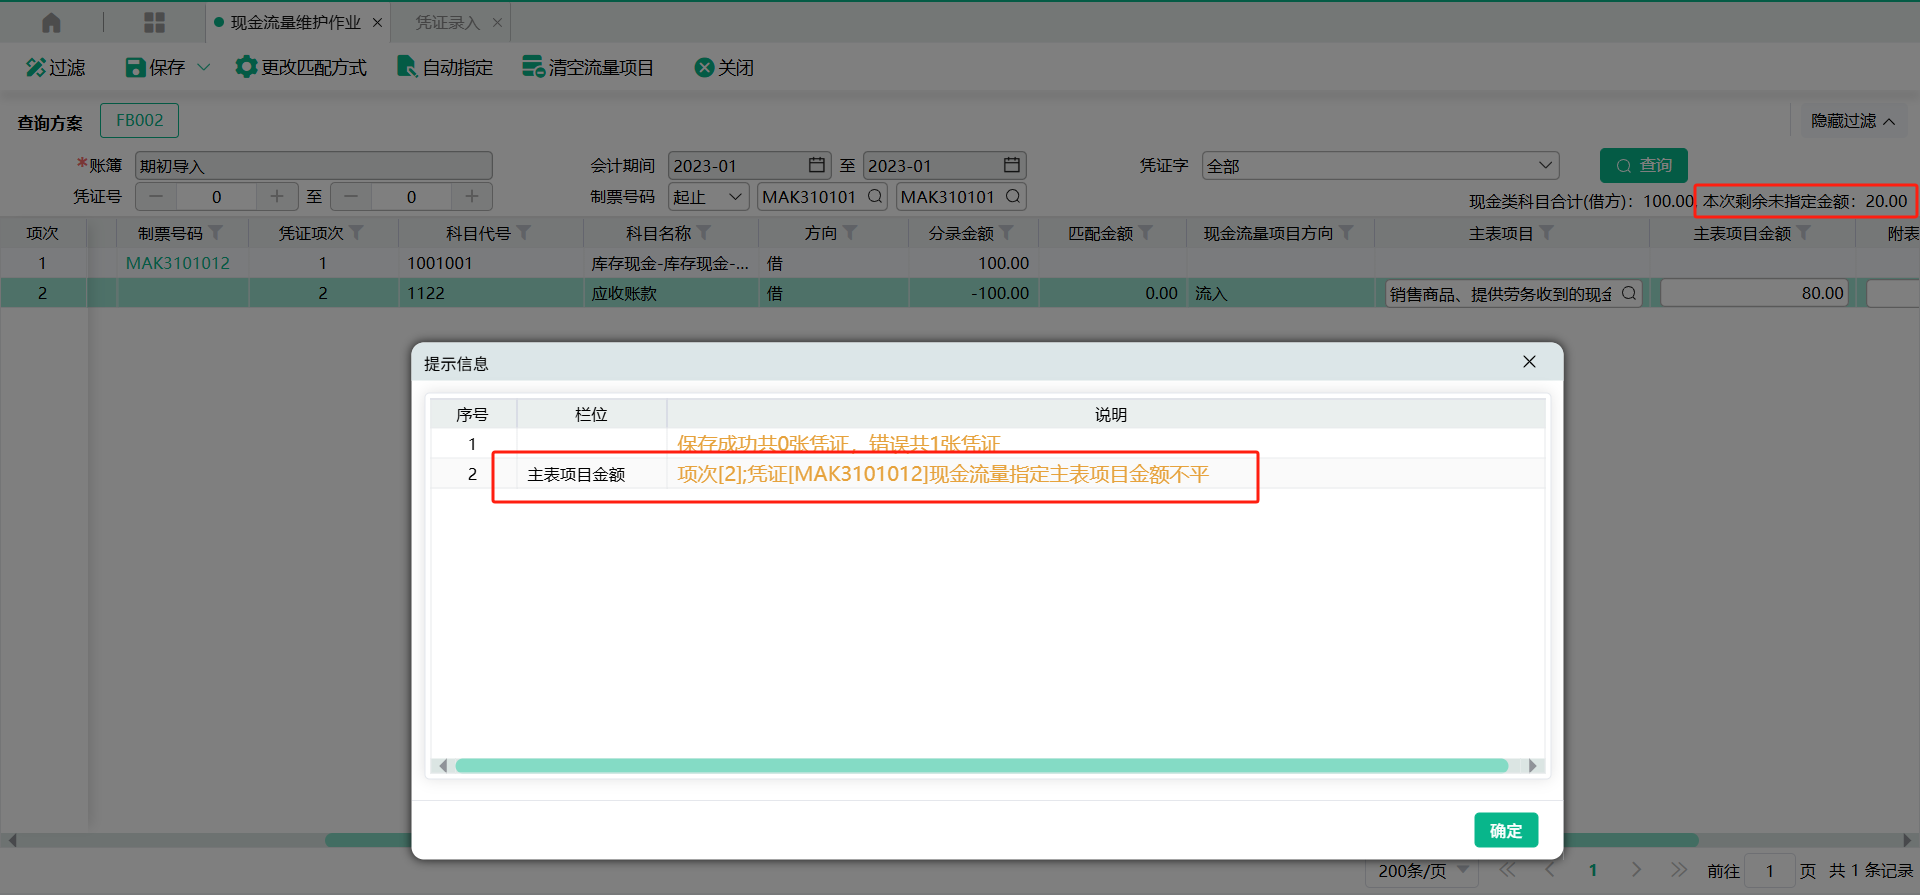Click the 栏位 column header in dialog
Image resolution: width=1920 pixels, height=895 pixels.
coord(591,414)
